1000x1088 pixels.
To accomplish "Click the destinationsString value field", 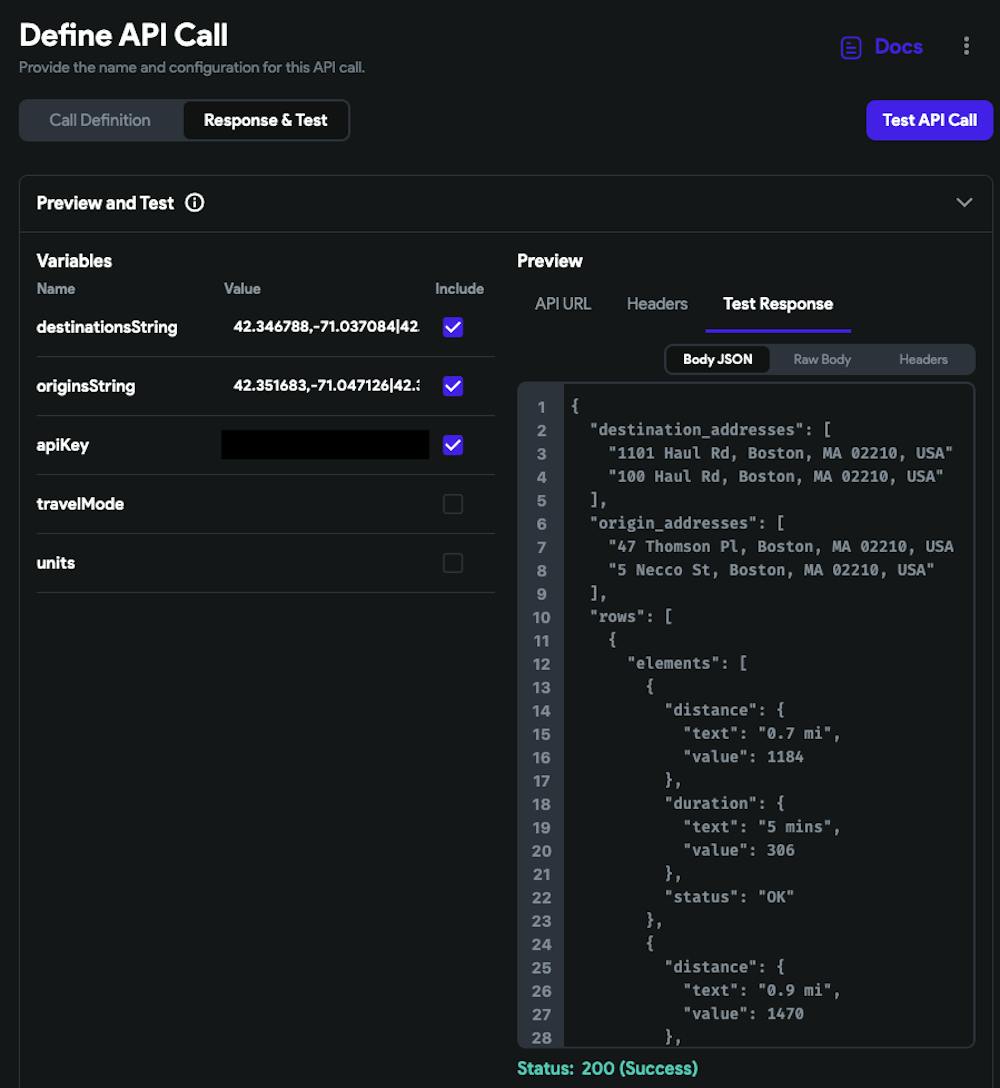I will tap(326, 327).
